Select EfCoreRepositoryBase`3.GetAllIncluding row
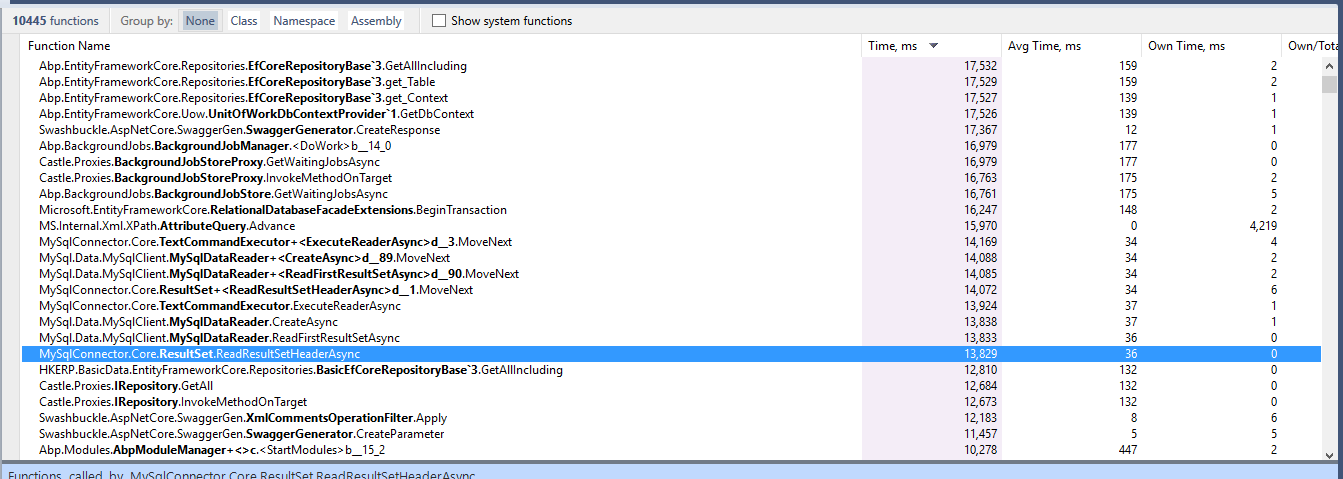The image size is (1343, 479). pyautogui.click(x=671, y=66)
